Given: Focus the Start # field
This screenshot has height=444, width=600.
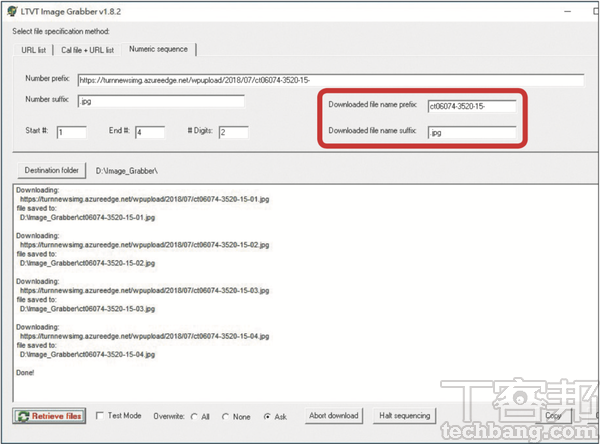Looking at the screenshot, I should (x=72, y=132).
